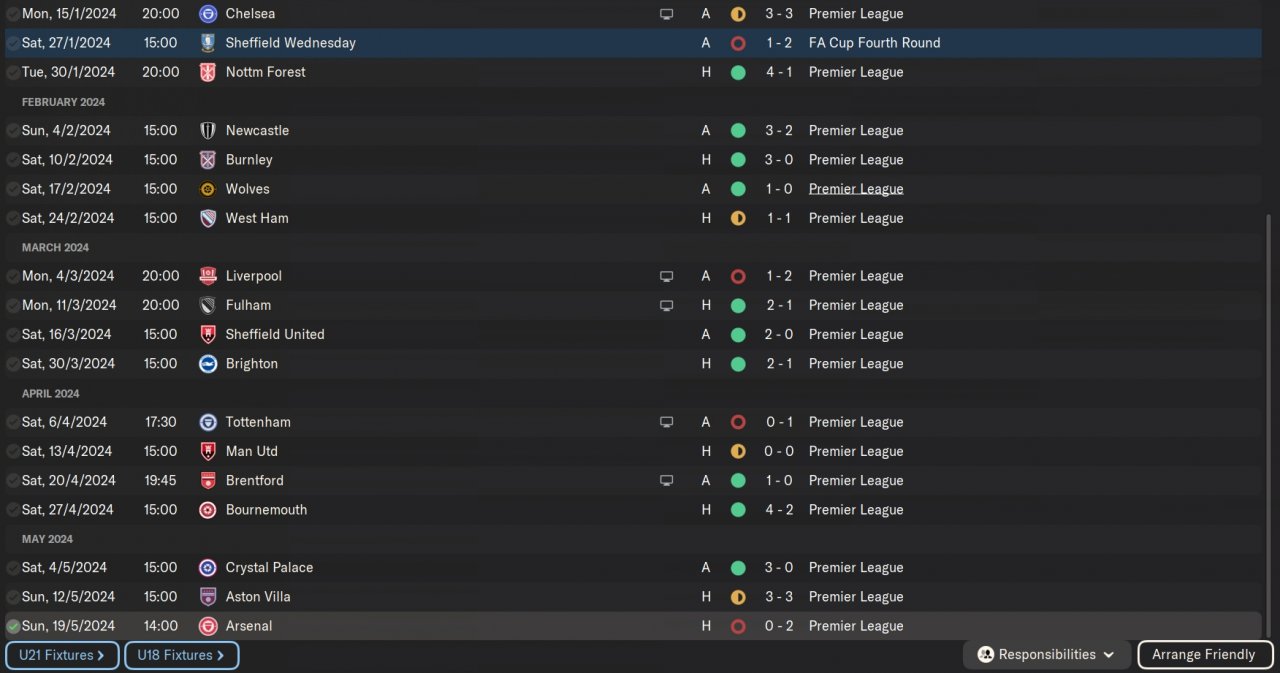Expand the U21 Fixtures list
This screenshot has width=1280, height=673.
(62, 655)
